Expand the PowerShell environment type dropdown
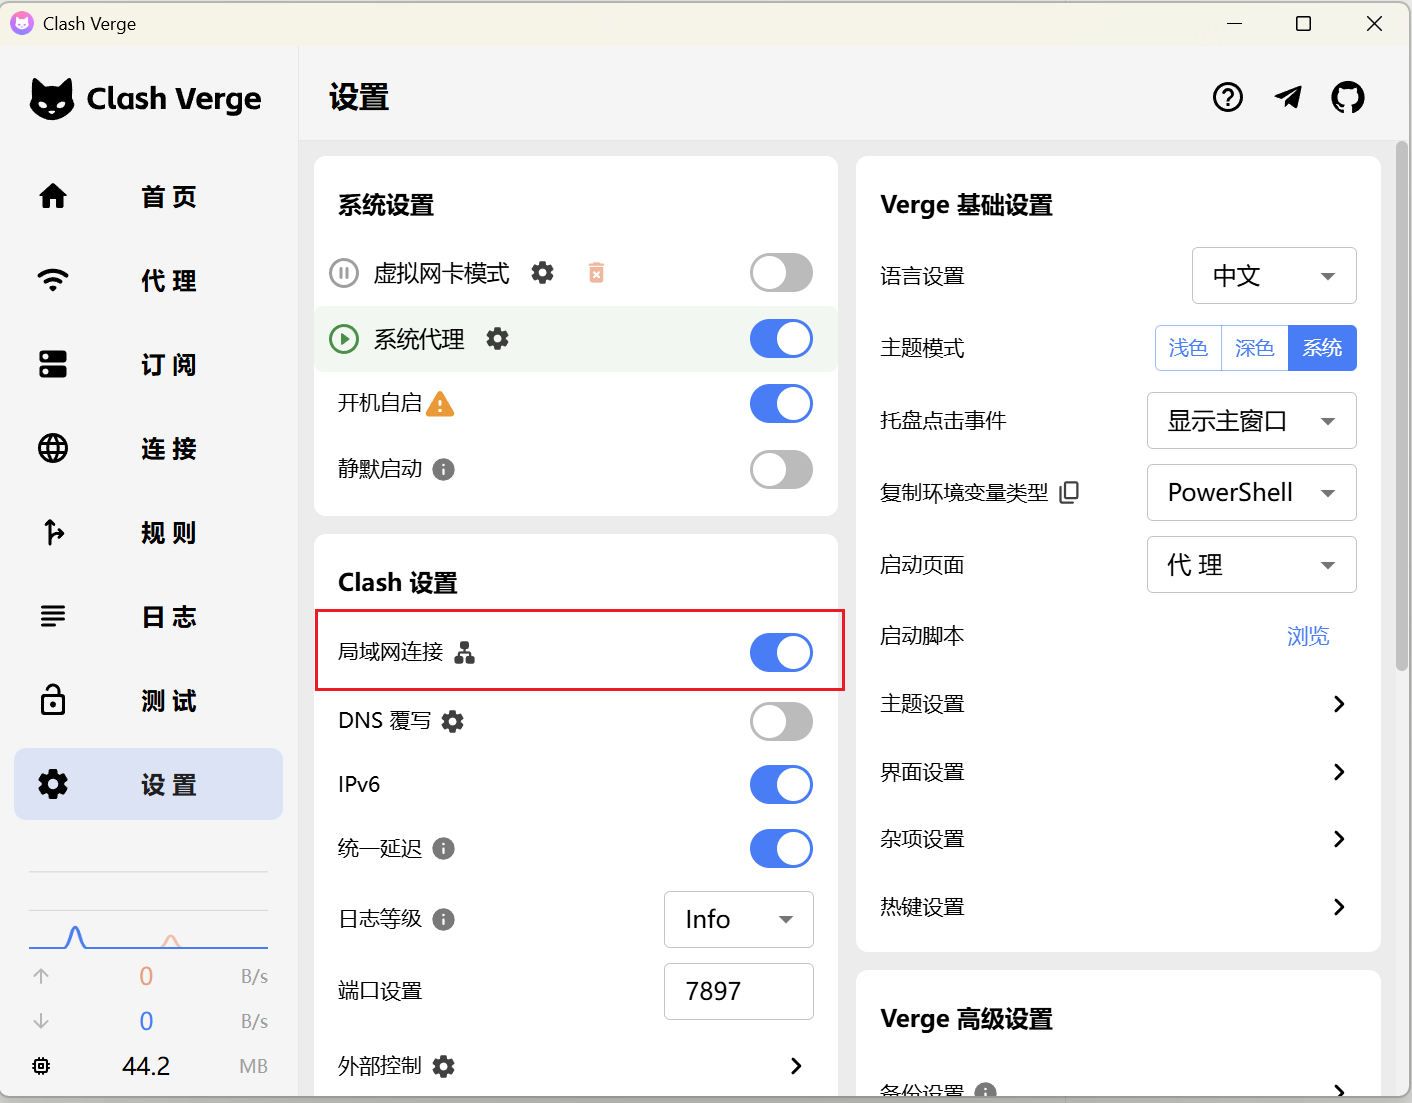This screenshot has height=1103, width=1412. click(x=1251, y=493)
